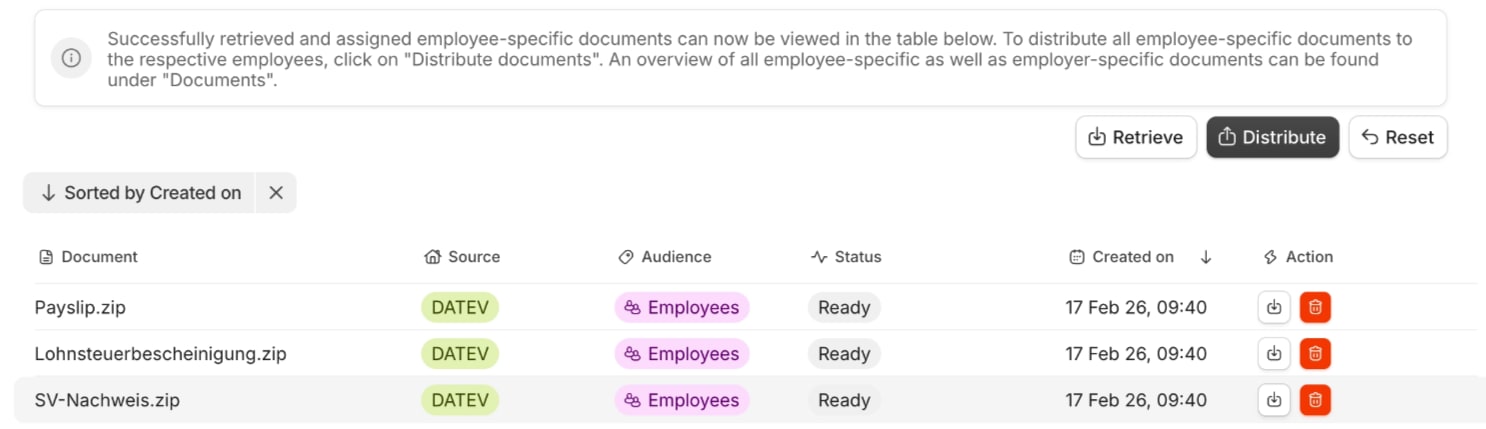Click the DATEV badge in Lohnsteuerbescheinigung.zip row
Image resolution: width=1486 pixels, height=429 pixels.
pos(460,353)
